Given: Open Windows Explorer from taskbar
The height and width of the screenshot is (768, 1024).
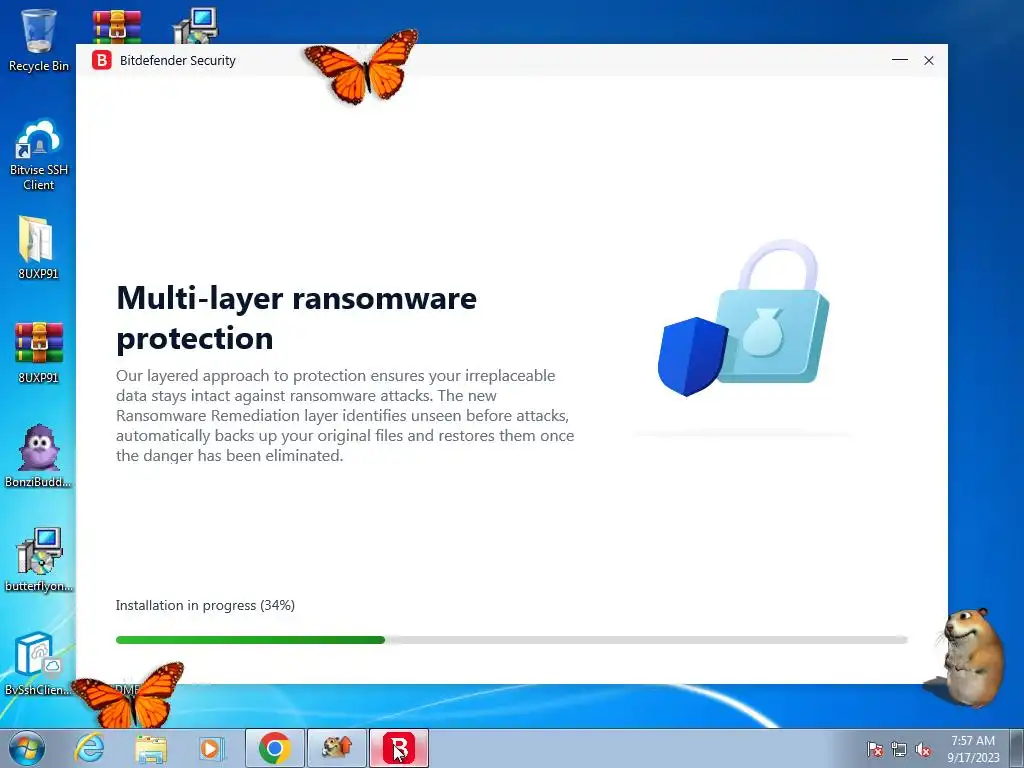Looking at the screenshot, I should [150, 748].
